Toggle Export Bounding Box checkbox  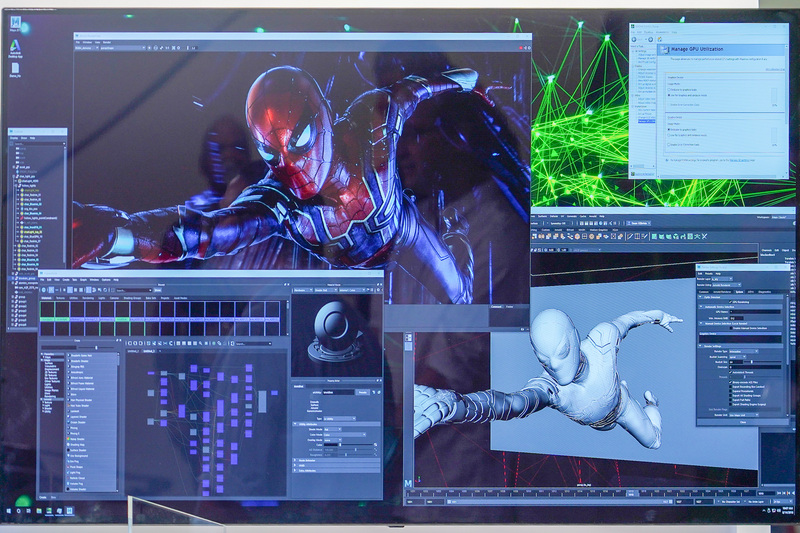point(731,387)
